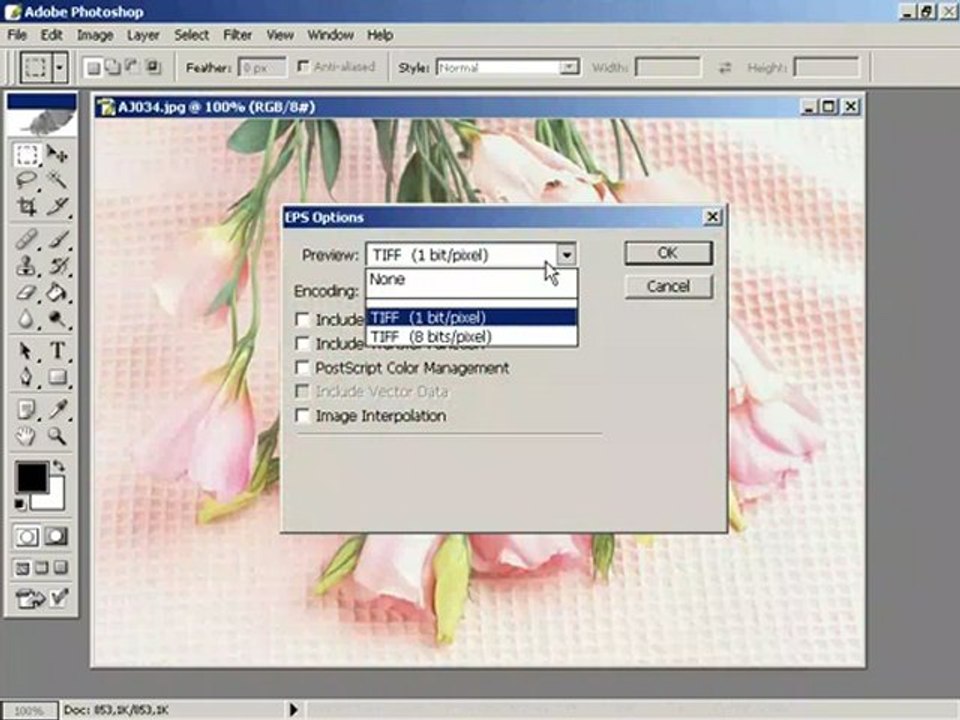Open the Style dropdown in options bar
Image resolution: width=960 pixels, height=720 pixels.
[x=569, y=67]
